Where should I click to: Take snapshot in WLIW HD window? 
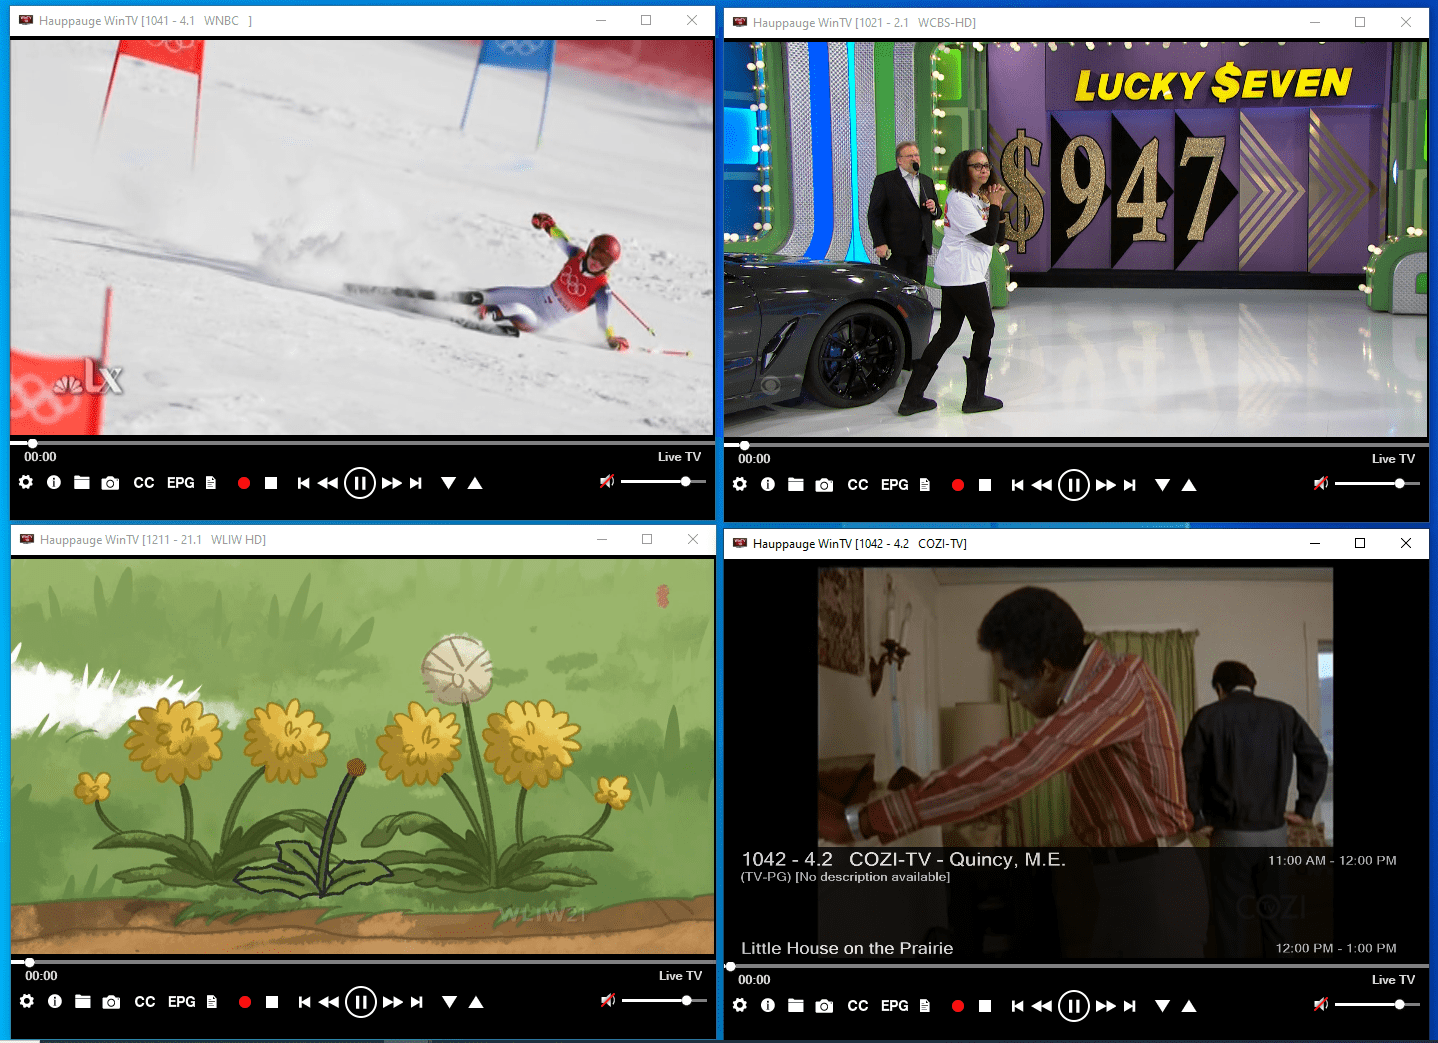tap(112, 1002)
